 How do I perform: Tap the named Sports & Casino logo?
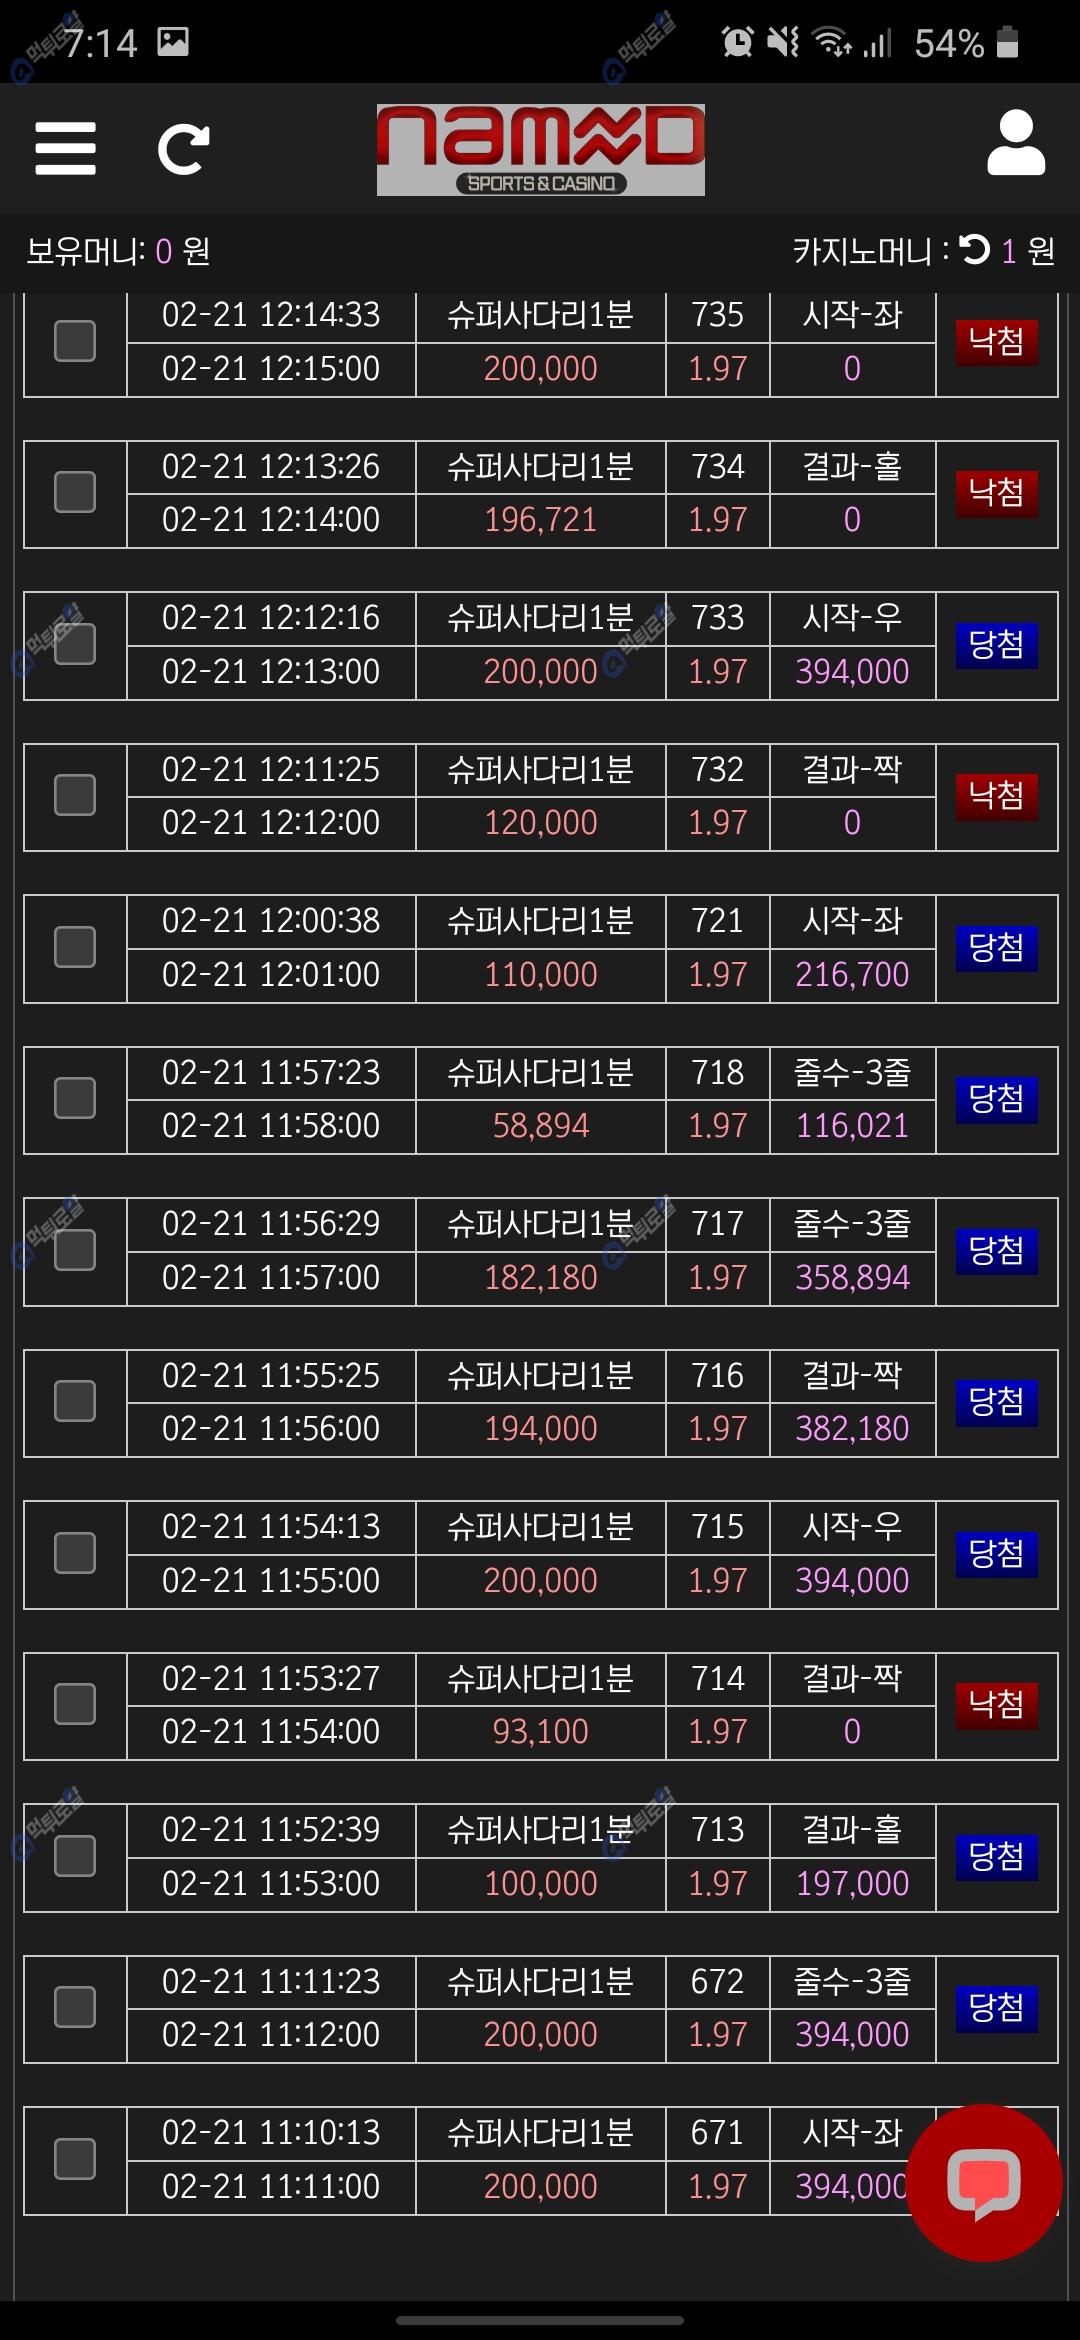pos(540,150)
